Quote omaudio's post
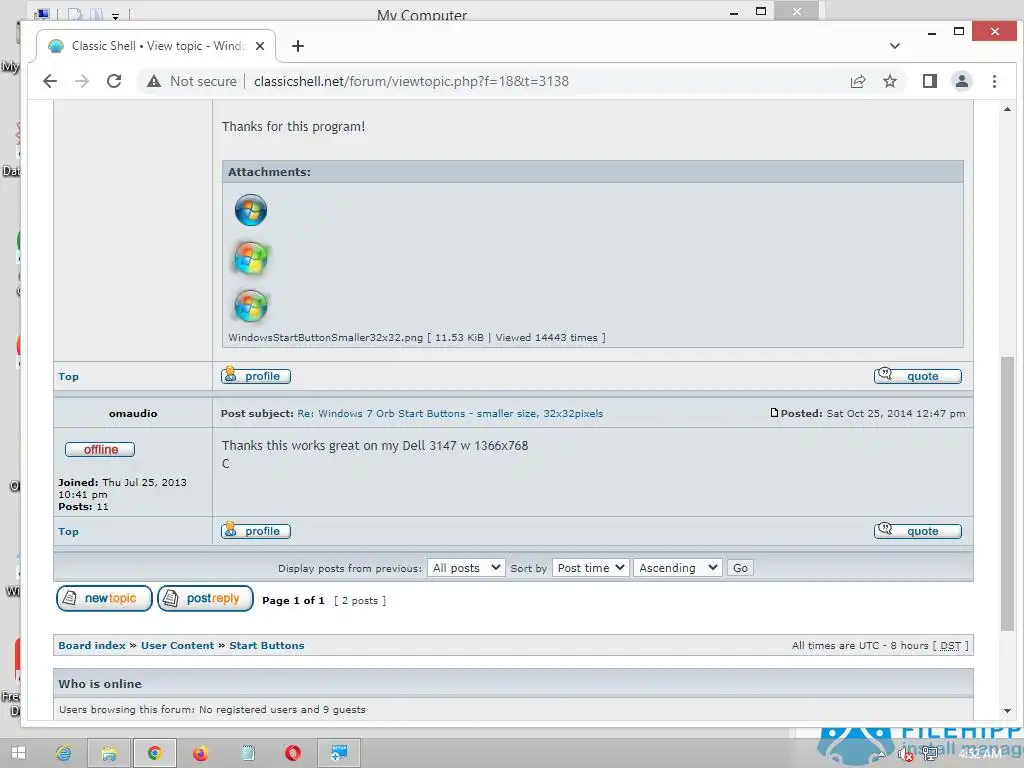Screen dimensions: 1024x768 point(918,531)
